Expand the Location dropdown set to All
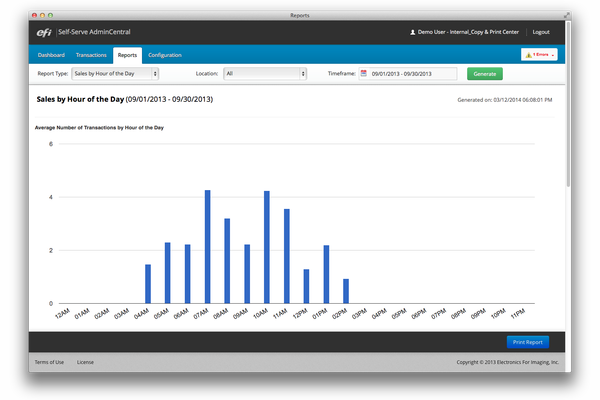This screenshot has width=600, height=400. click(265, 73)
